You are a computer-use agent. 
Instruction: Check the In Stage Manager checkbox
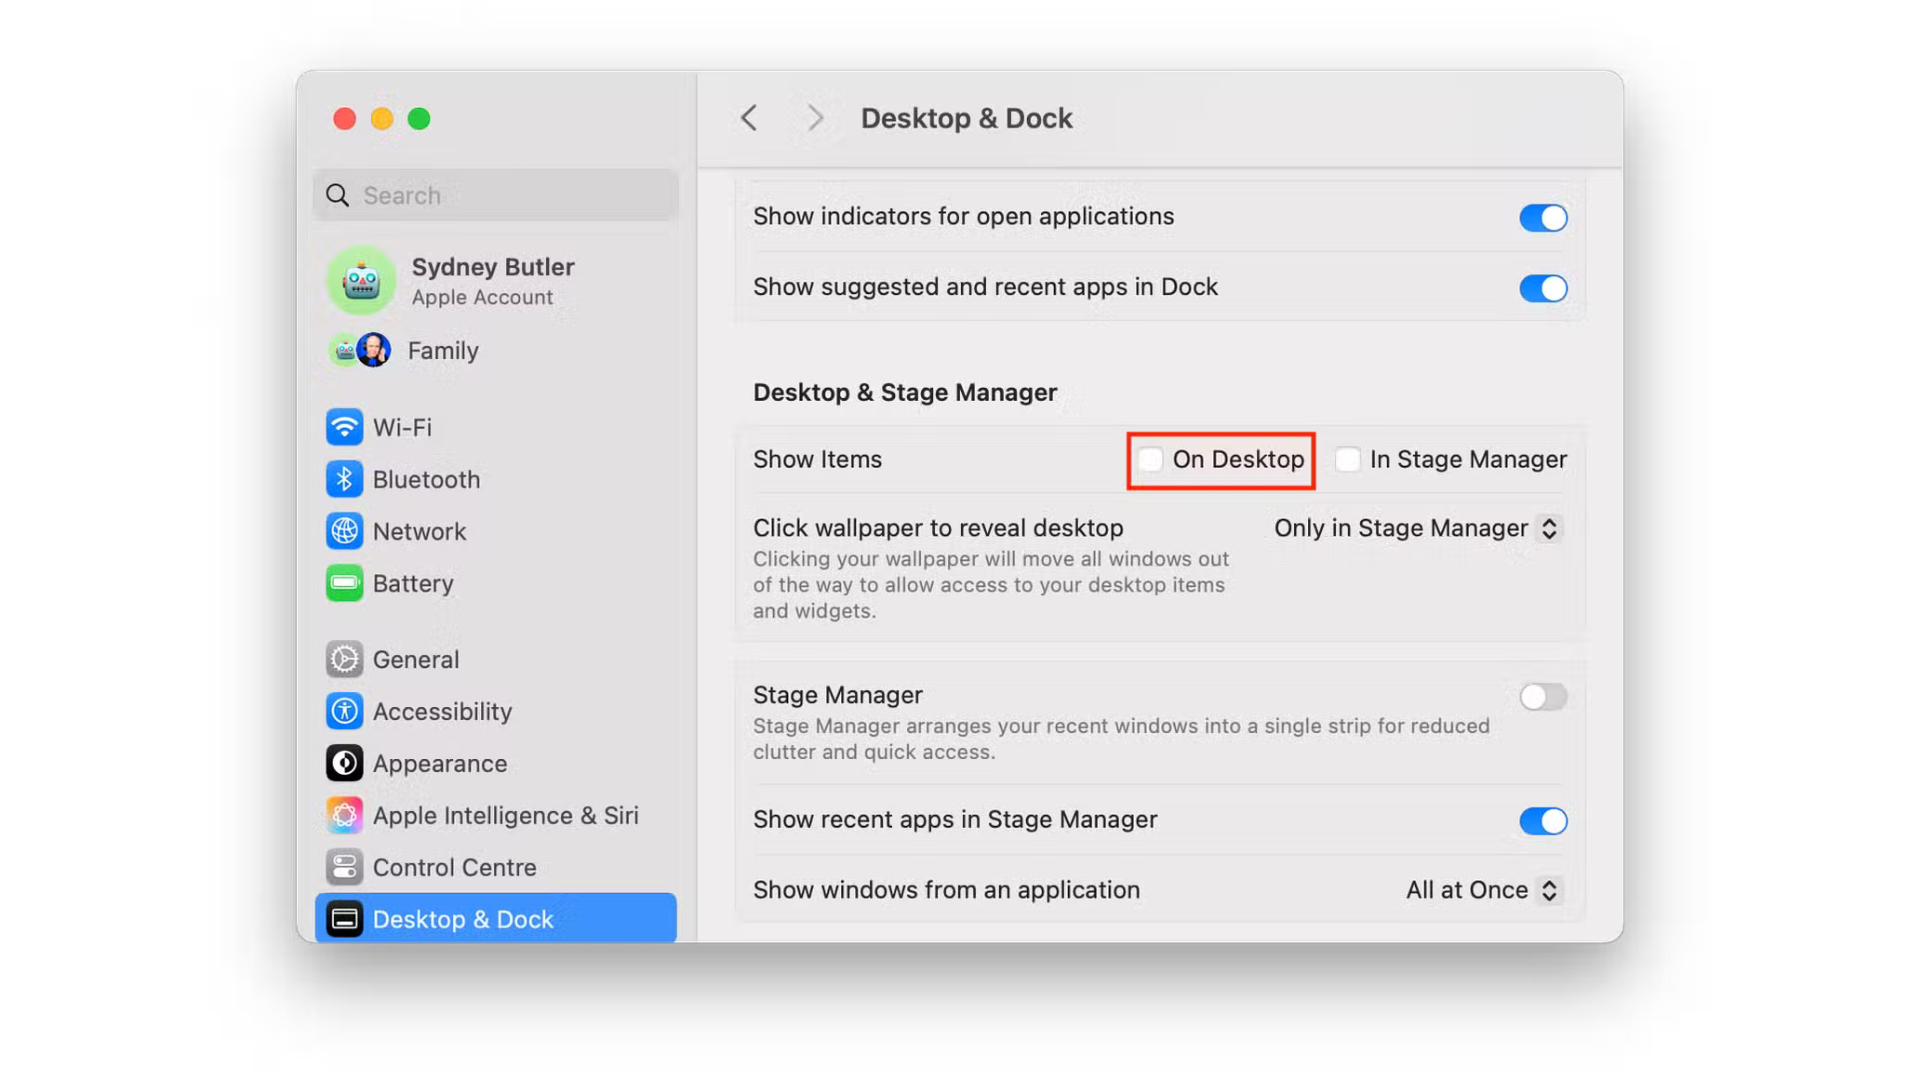point(1347,459)
